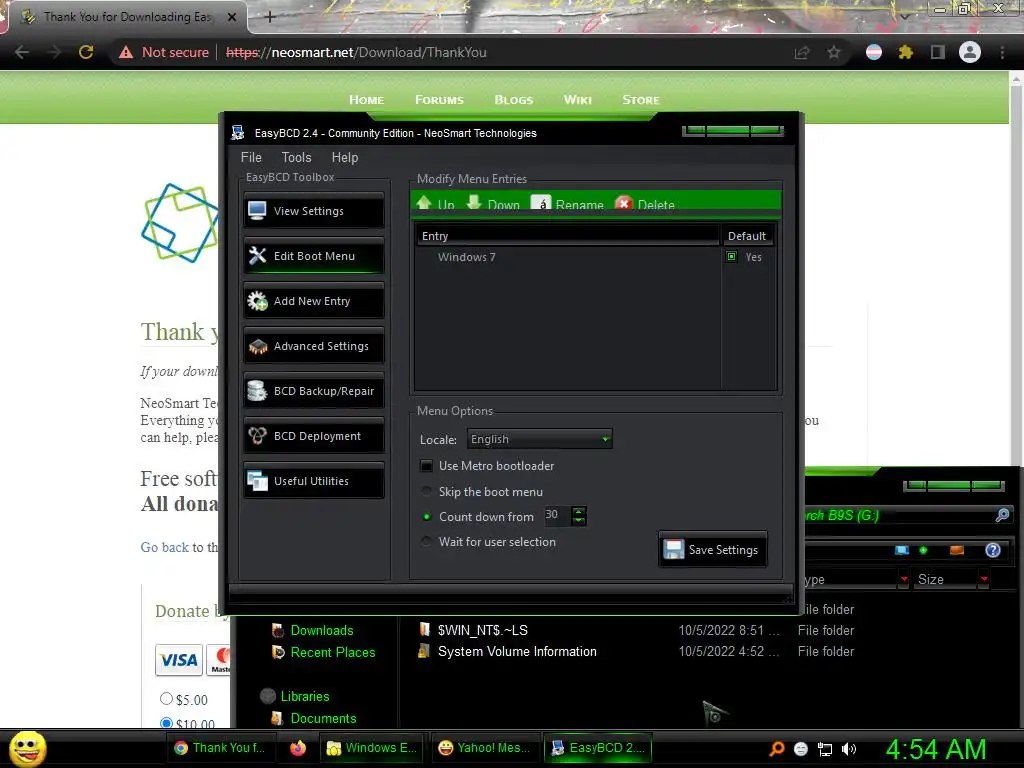Select the $5.00 donation option
Screen dimensions: 1024x768
tap(167, 699)
